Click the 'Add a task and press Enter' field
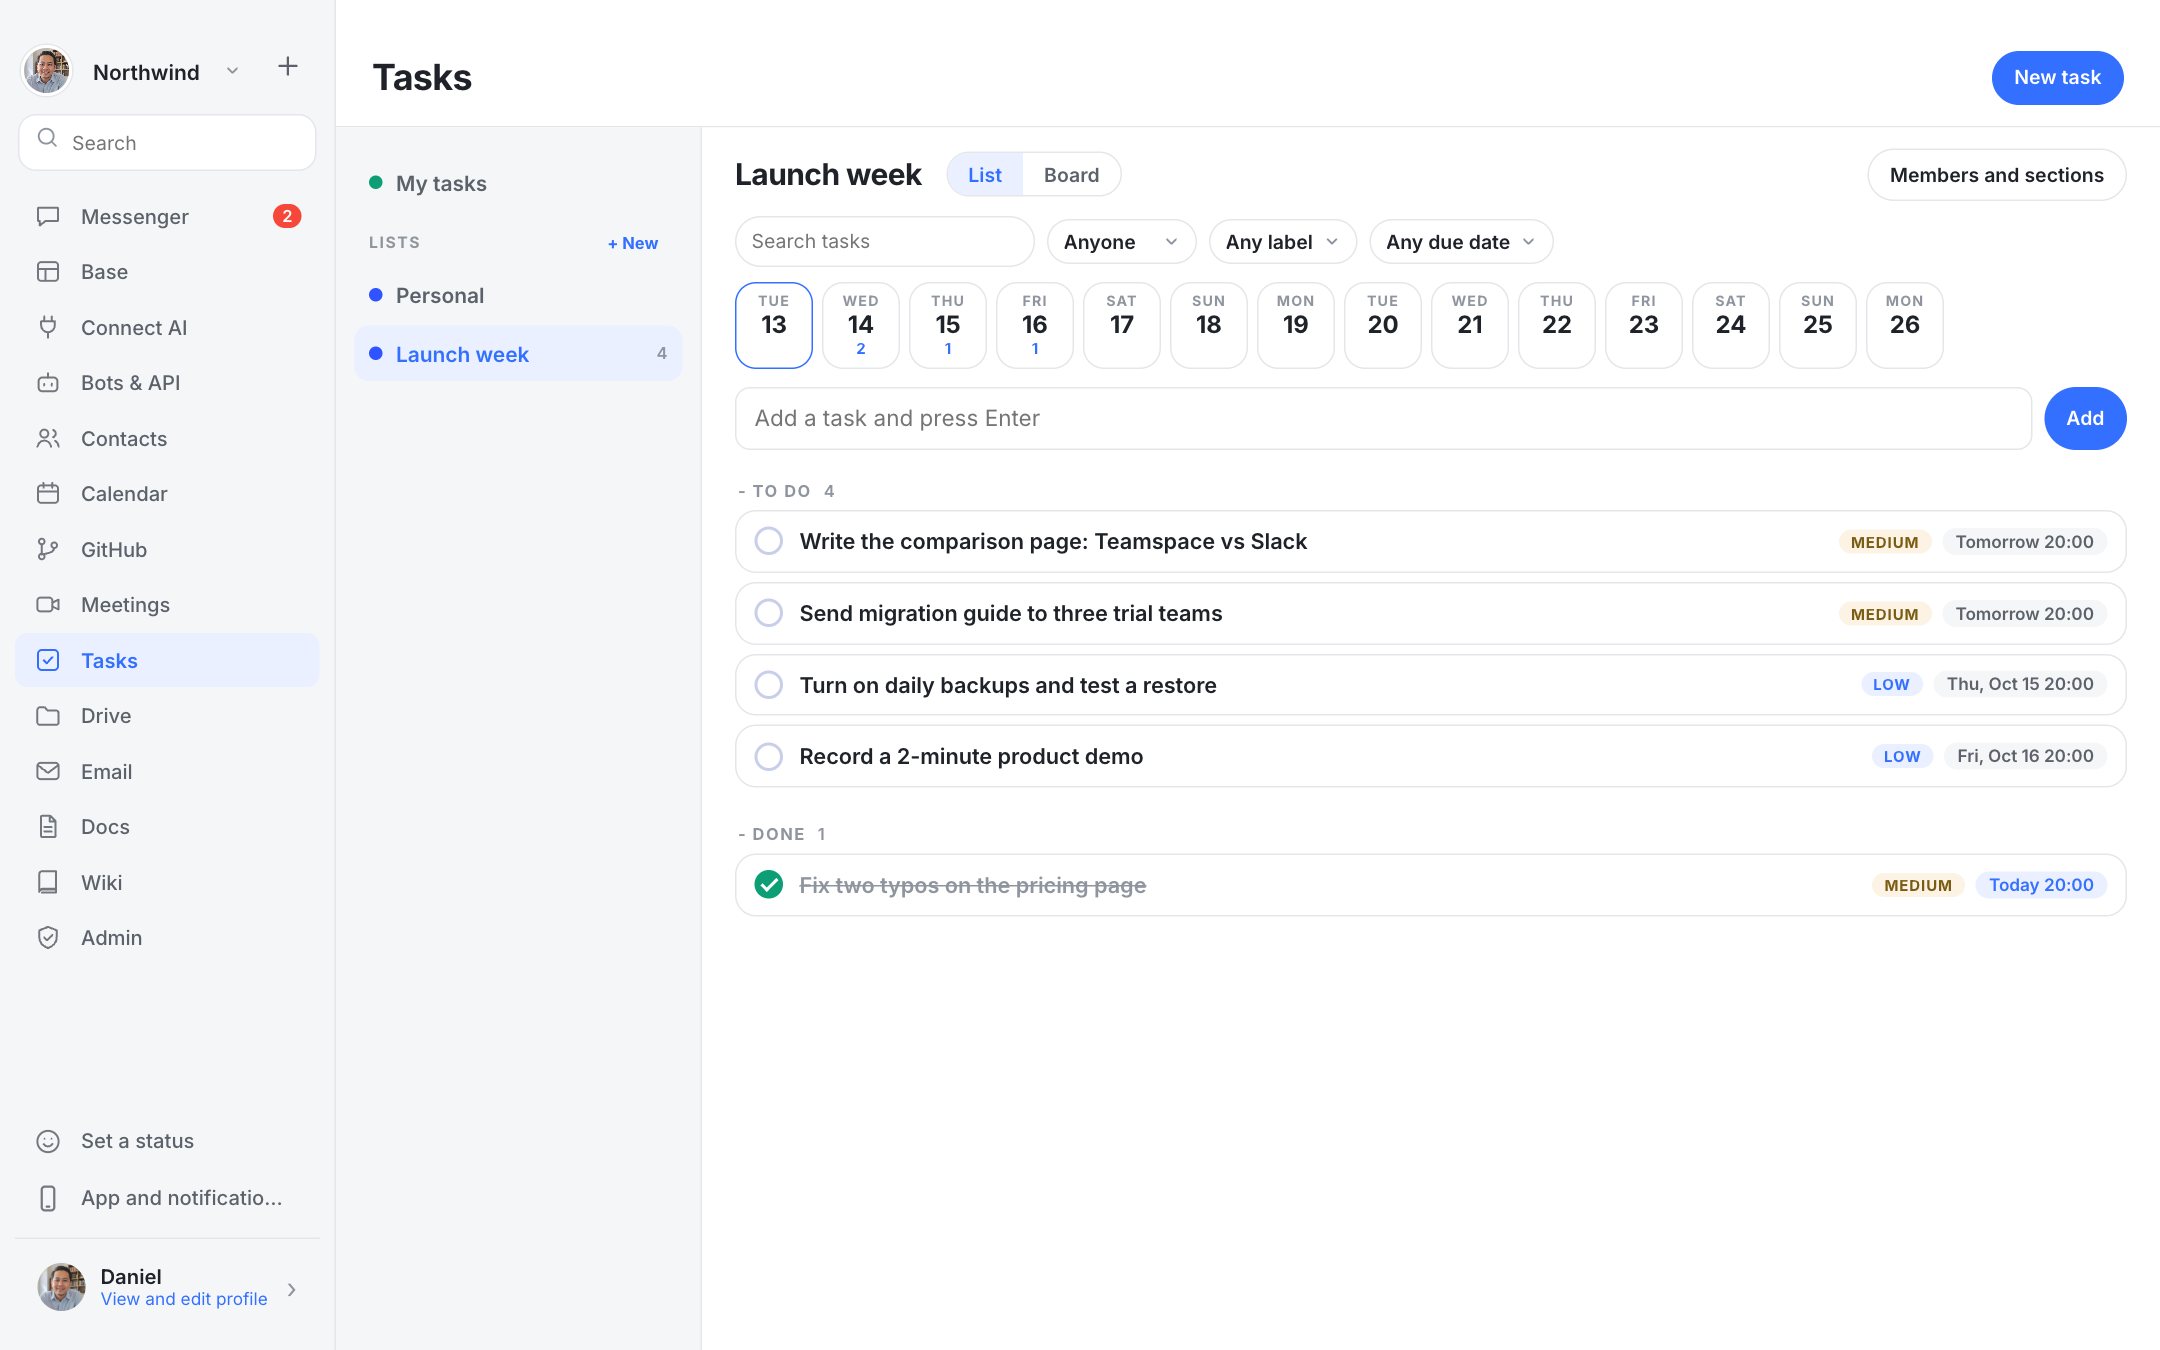The image size is (2160, 1350). tap(1383, 419)
